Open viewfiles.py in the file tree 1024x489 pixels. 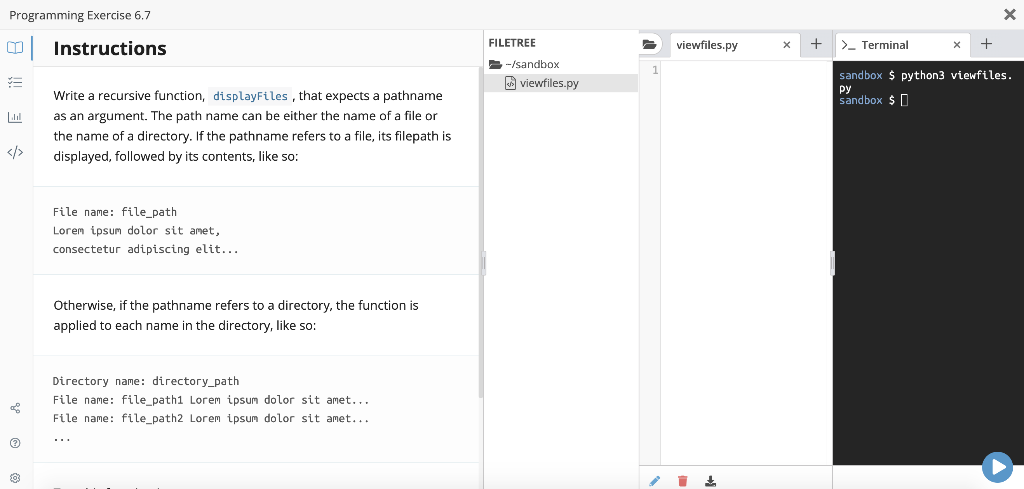549,83
